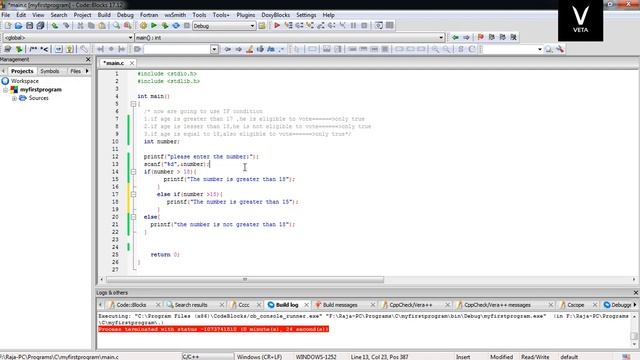Open the Debugging windows icon

(379, 26)
